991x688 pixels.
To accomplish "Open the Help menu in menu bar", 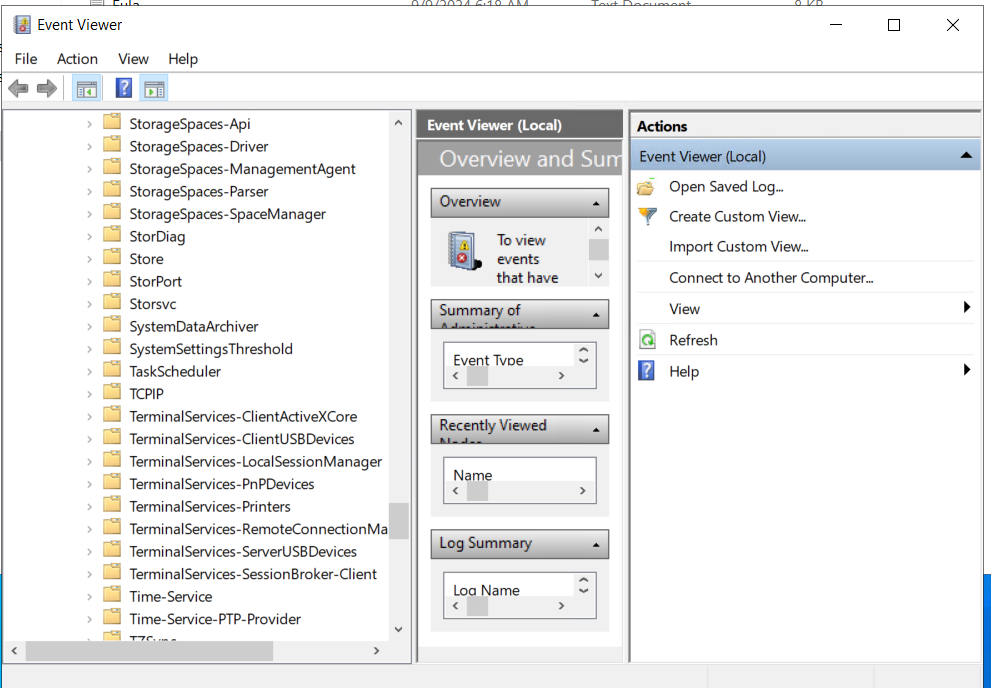I will 183,59.
